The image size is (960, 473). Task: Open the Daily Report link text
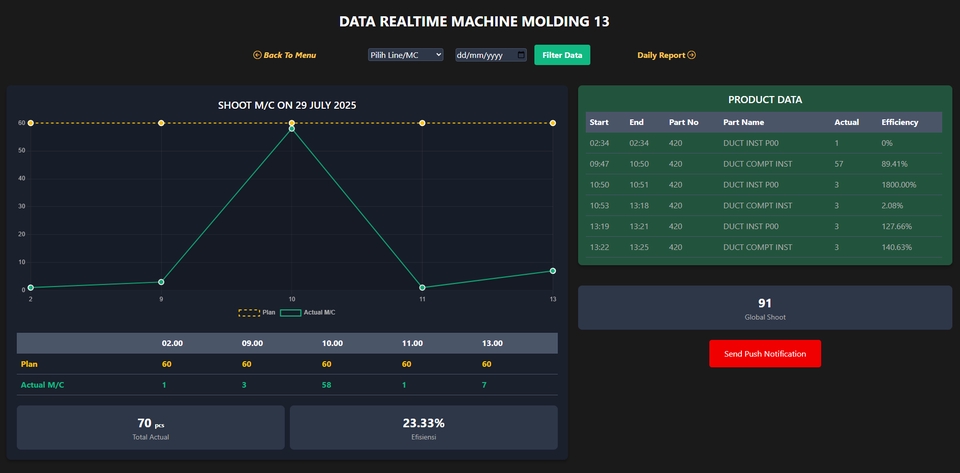pyautogui.click(x=661, y=55)
